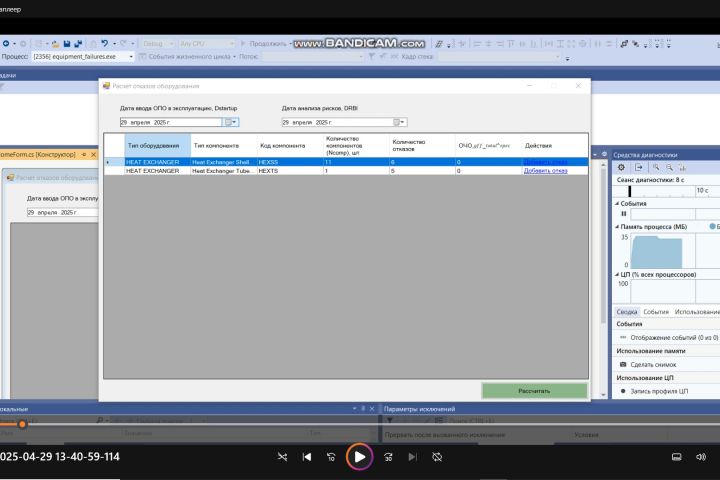Click the Тип оборудования column header
The height and width of the screenshot is (480, 720).
[x=158, y=146]
